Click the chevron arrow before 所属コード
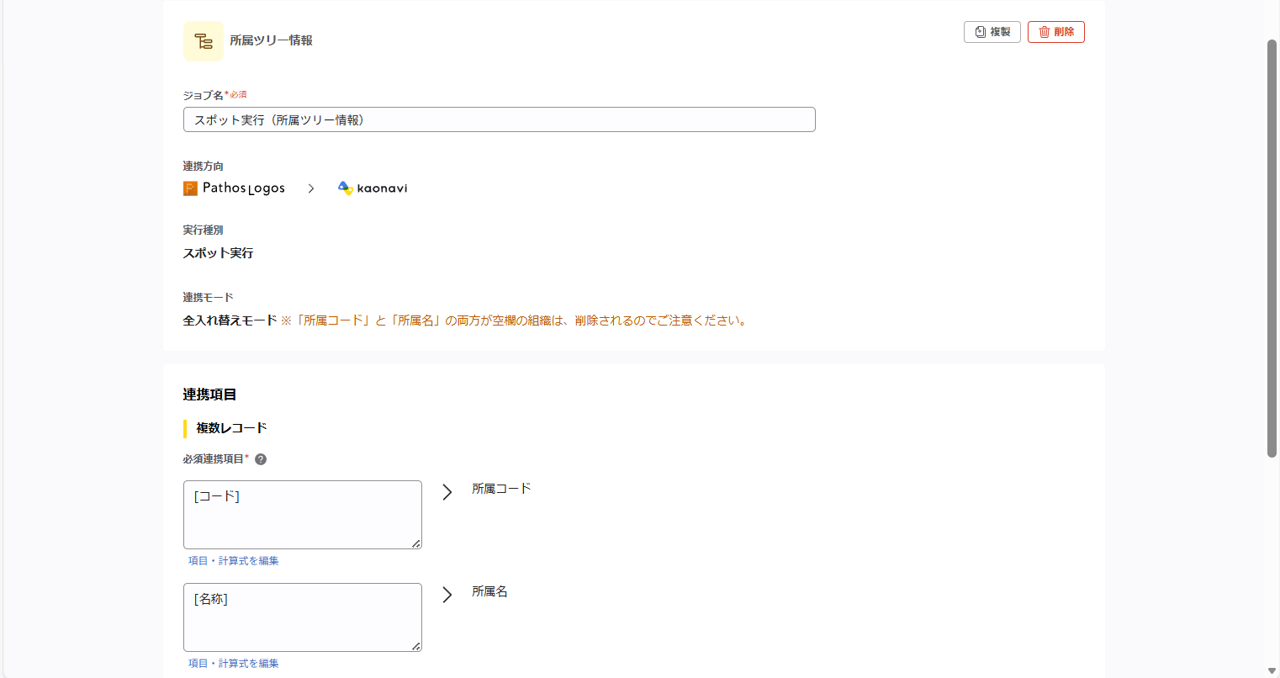This screenshot has width=1280, height=678. pyautogui.click(x=447, y=492)
